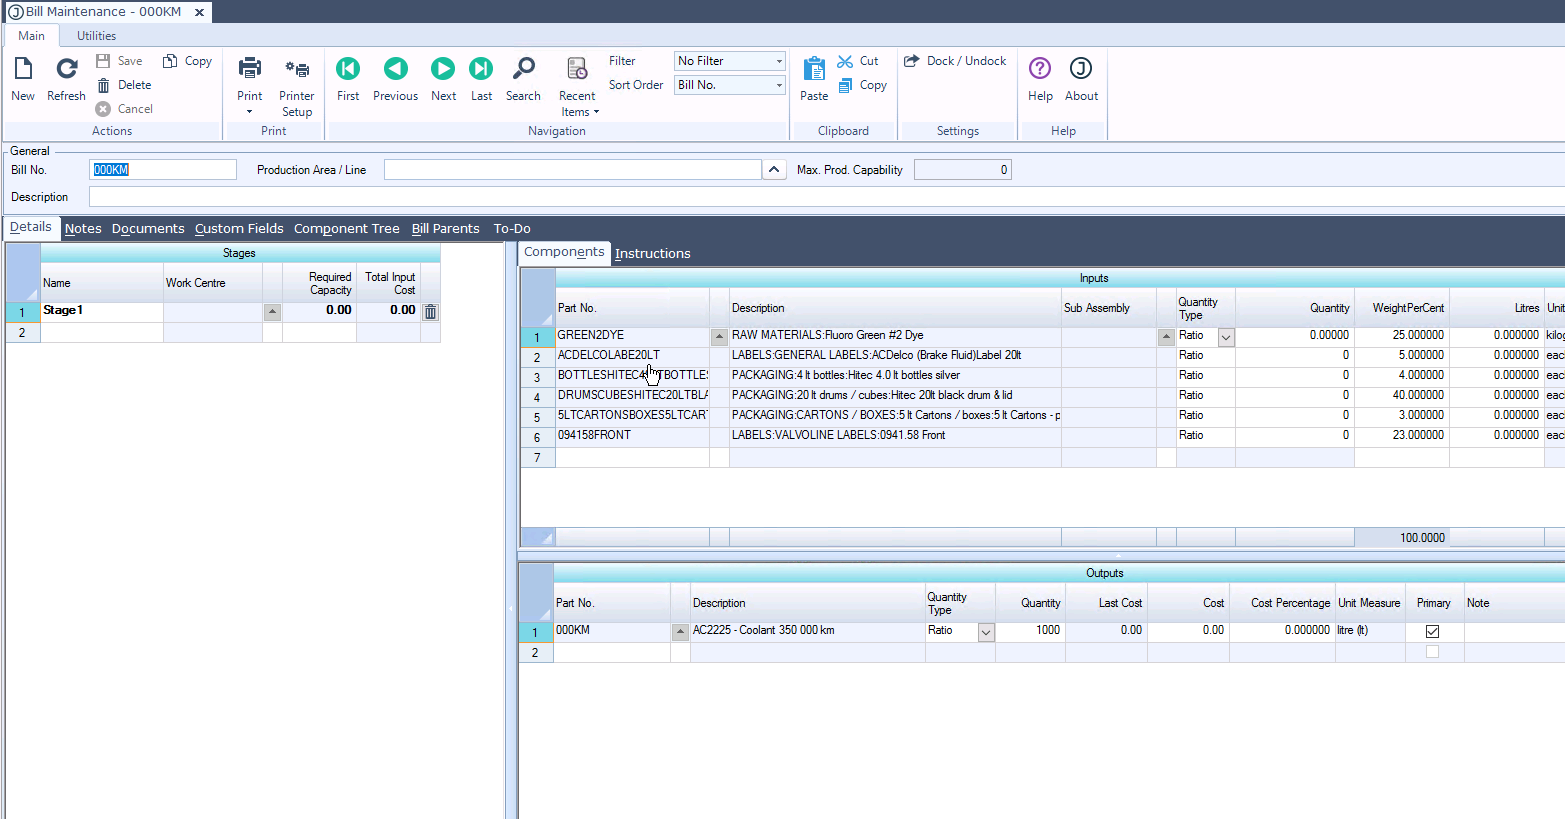Open the Component Tree tab
The width and height of the screenshot is (1565, 819).
point(346,229)
